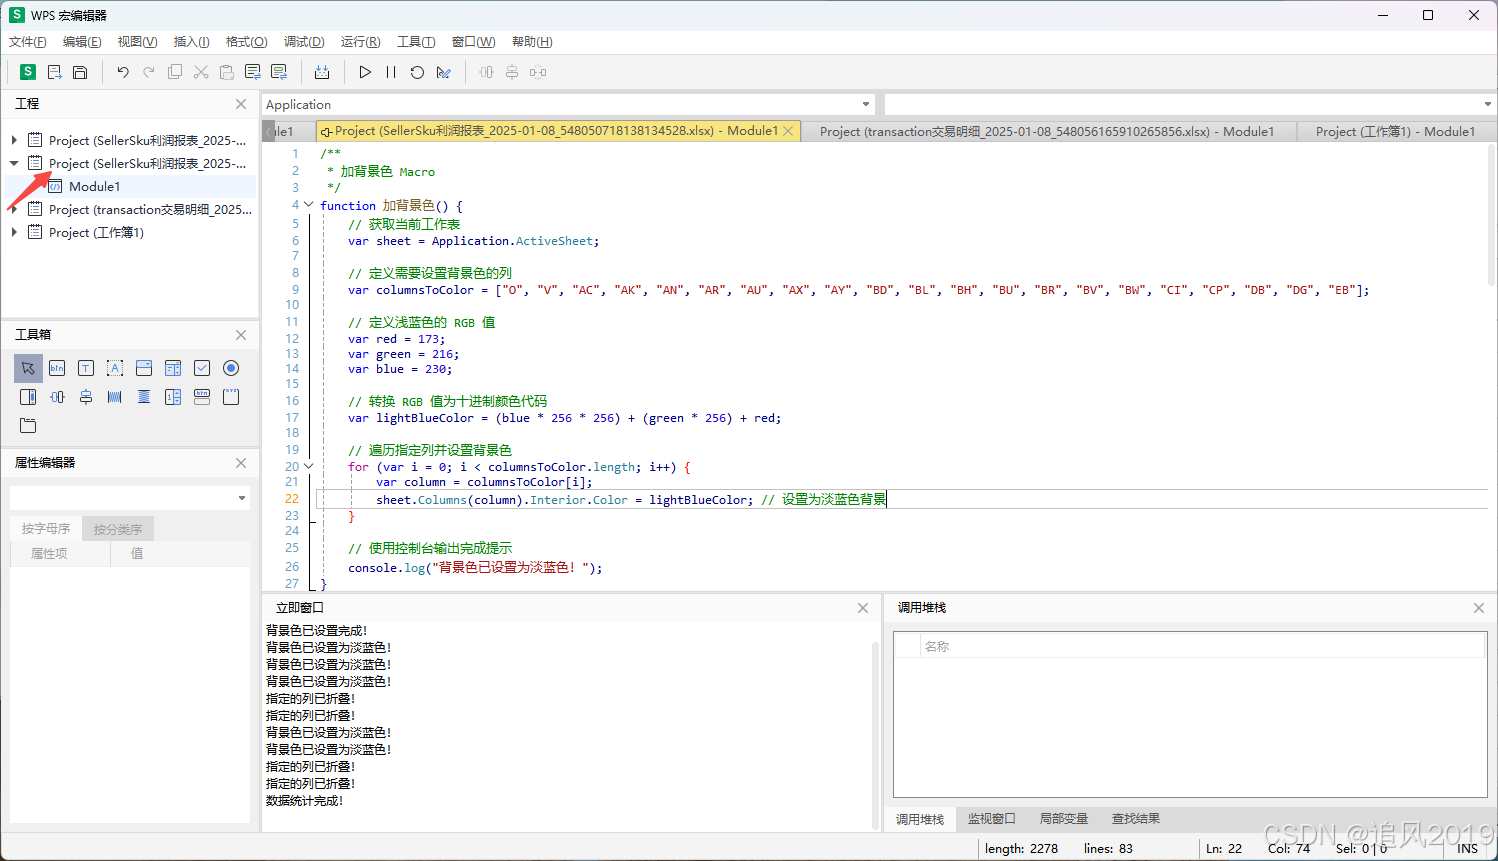
Task: Switch to the transaction交易明细 Module1 tab
Action: coord(1047,131)
